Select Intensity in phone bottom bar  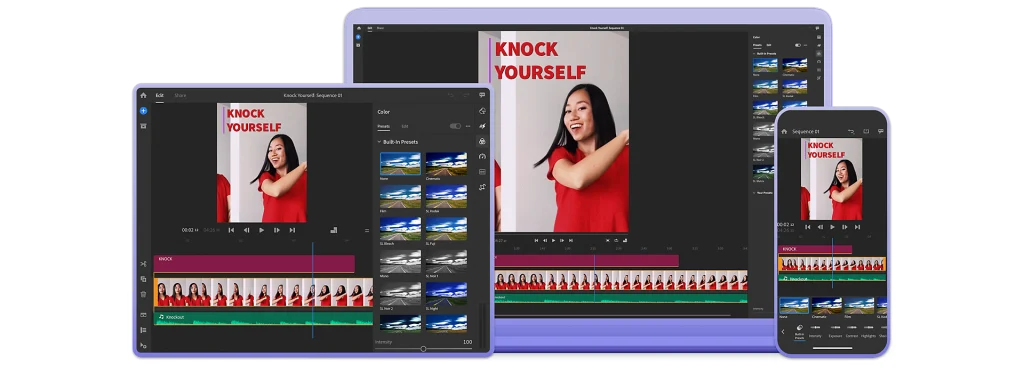(815, 331)
